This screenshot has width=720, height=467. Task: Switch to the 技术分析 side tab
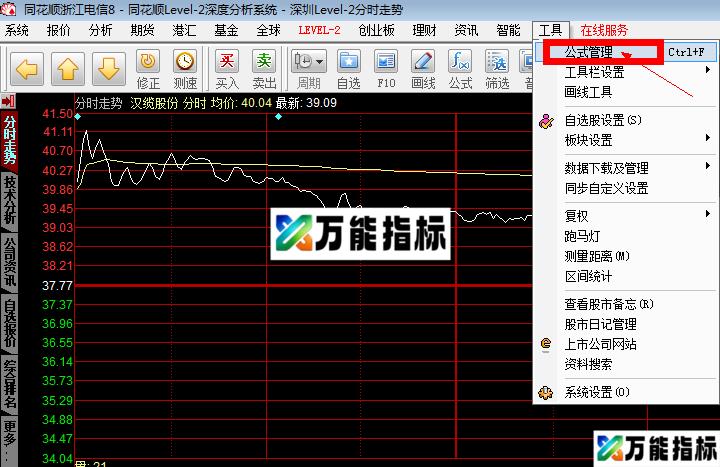[x=10, y=201]
